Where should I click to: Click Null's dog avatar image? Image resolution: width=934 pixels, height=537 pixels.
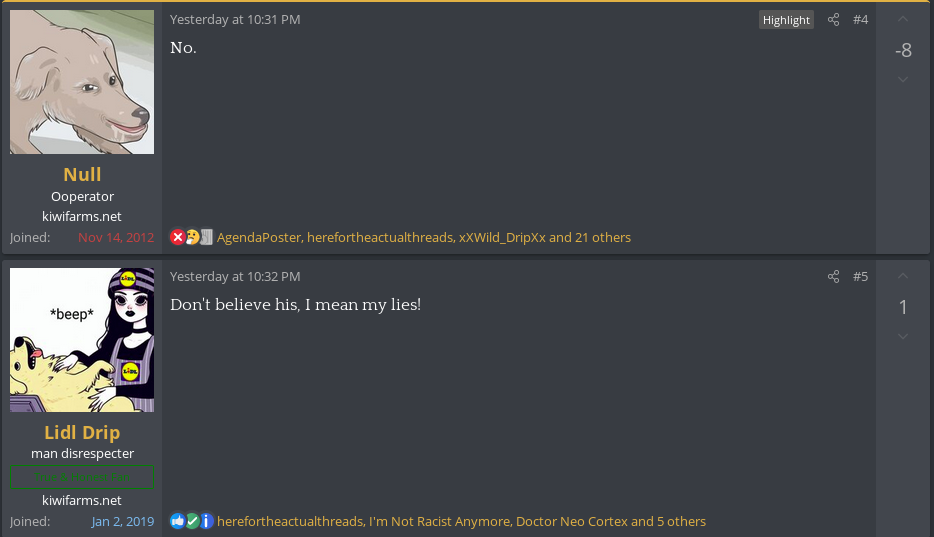[x=82, y=82]
